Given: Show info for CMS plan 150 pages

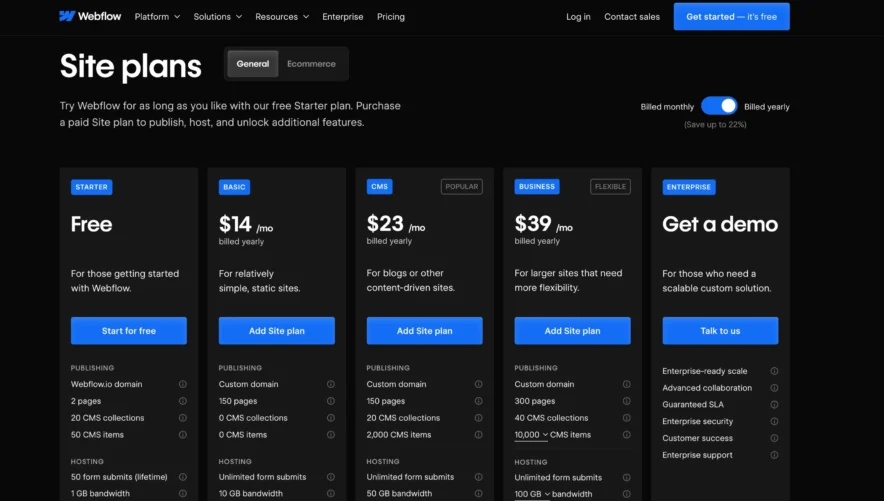Looking at the screenshot, I should point(478,401).
